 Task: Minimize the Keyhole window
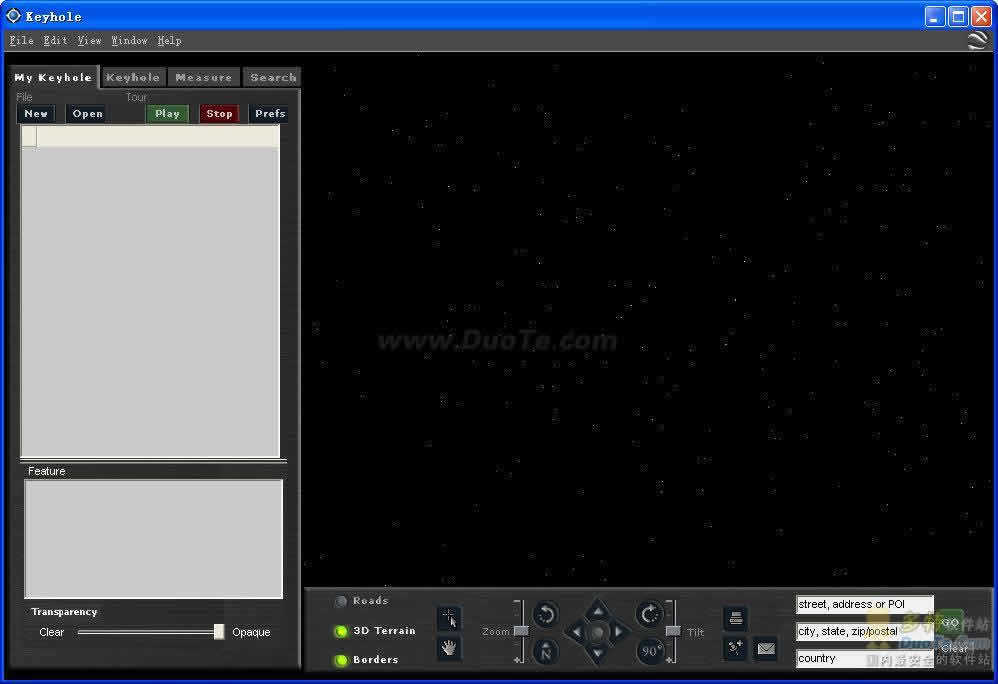[934, 17]
